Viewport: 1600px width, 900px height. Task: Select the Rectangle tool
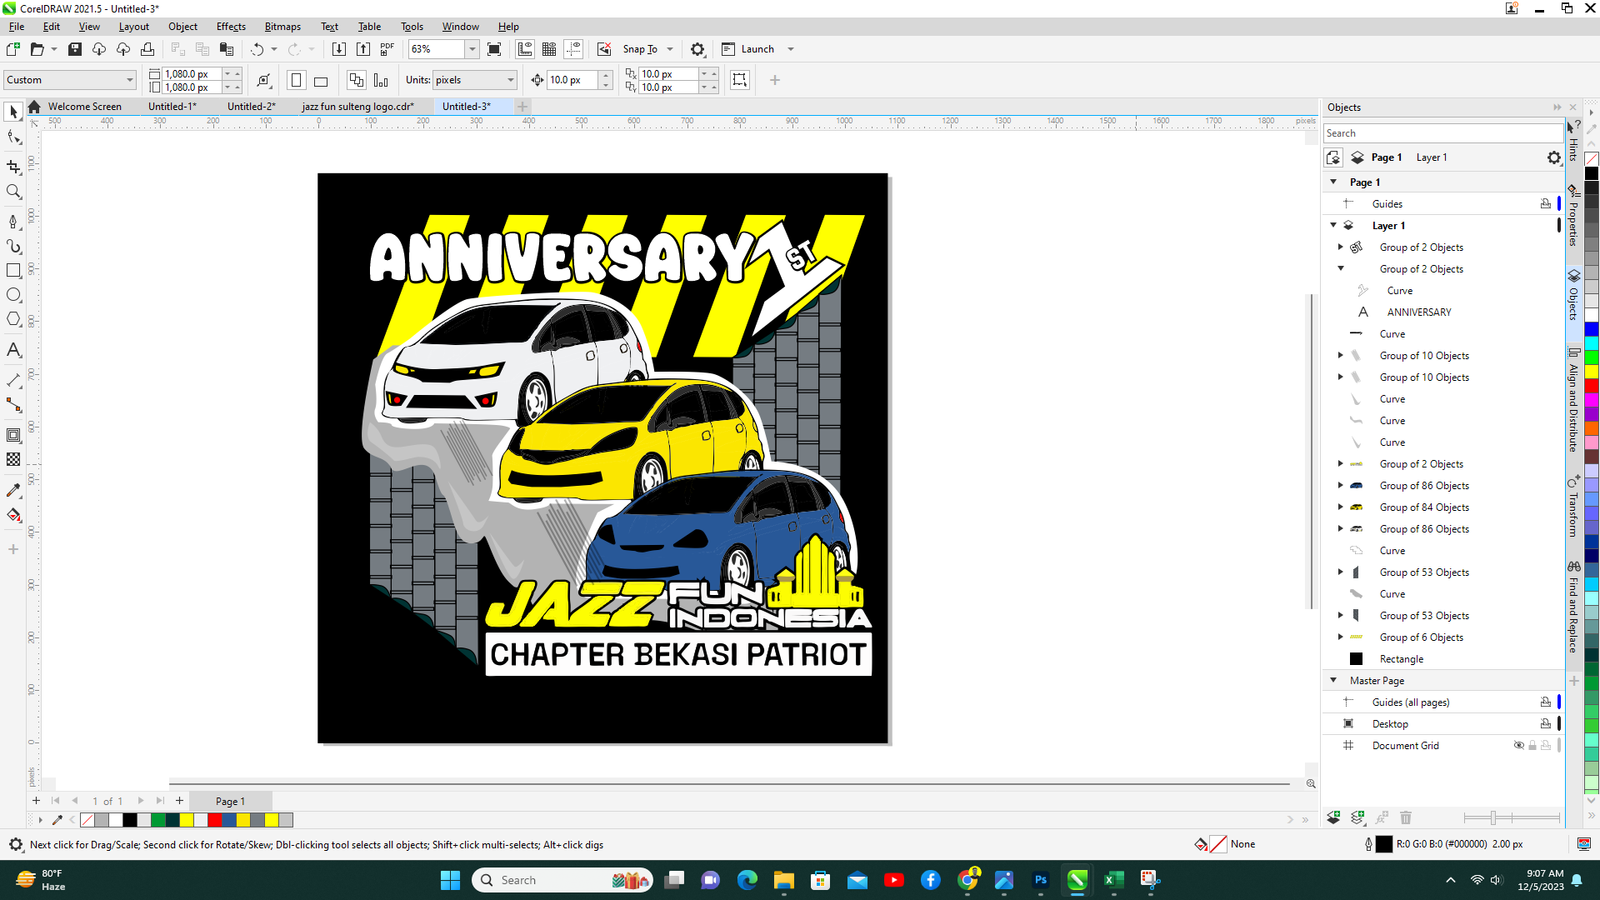[x=14, y=271]
